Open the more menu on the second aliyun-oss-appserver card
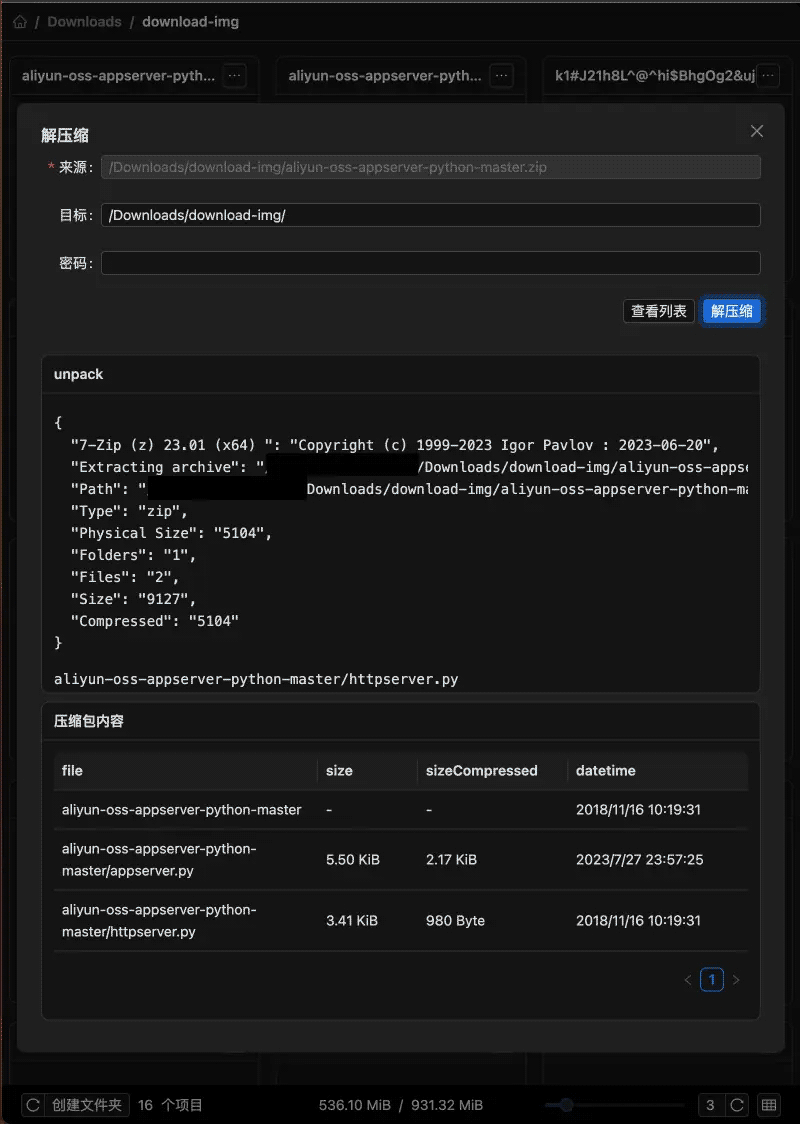 click(x=501, y=75)
